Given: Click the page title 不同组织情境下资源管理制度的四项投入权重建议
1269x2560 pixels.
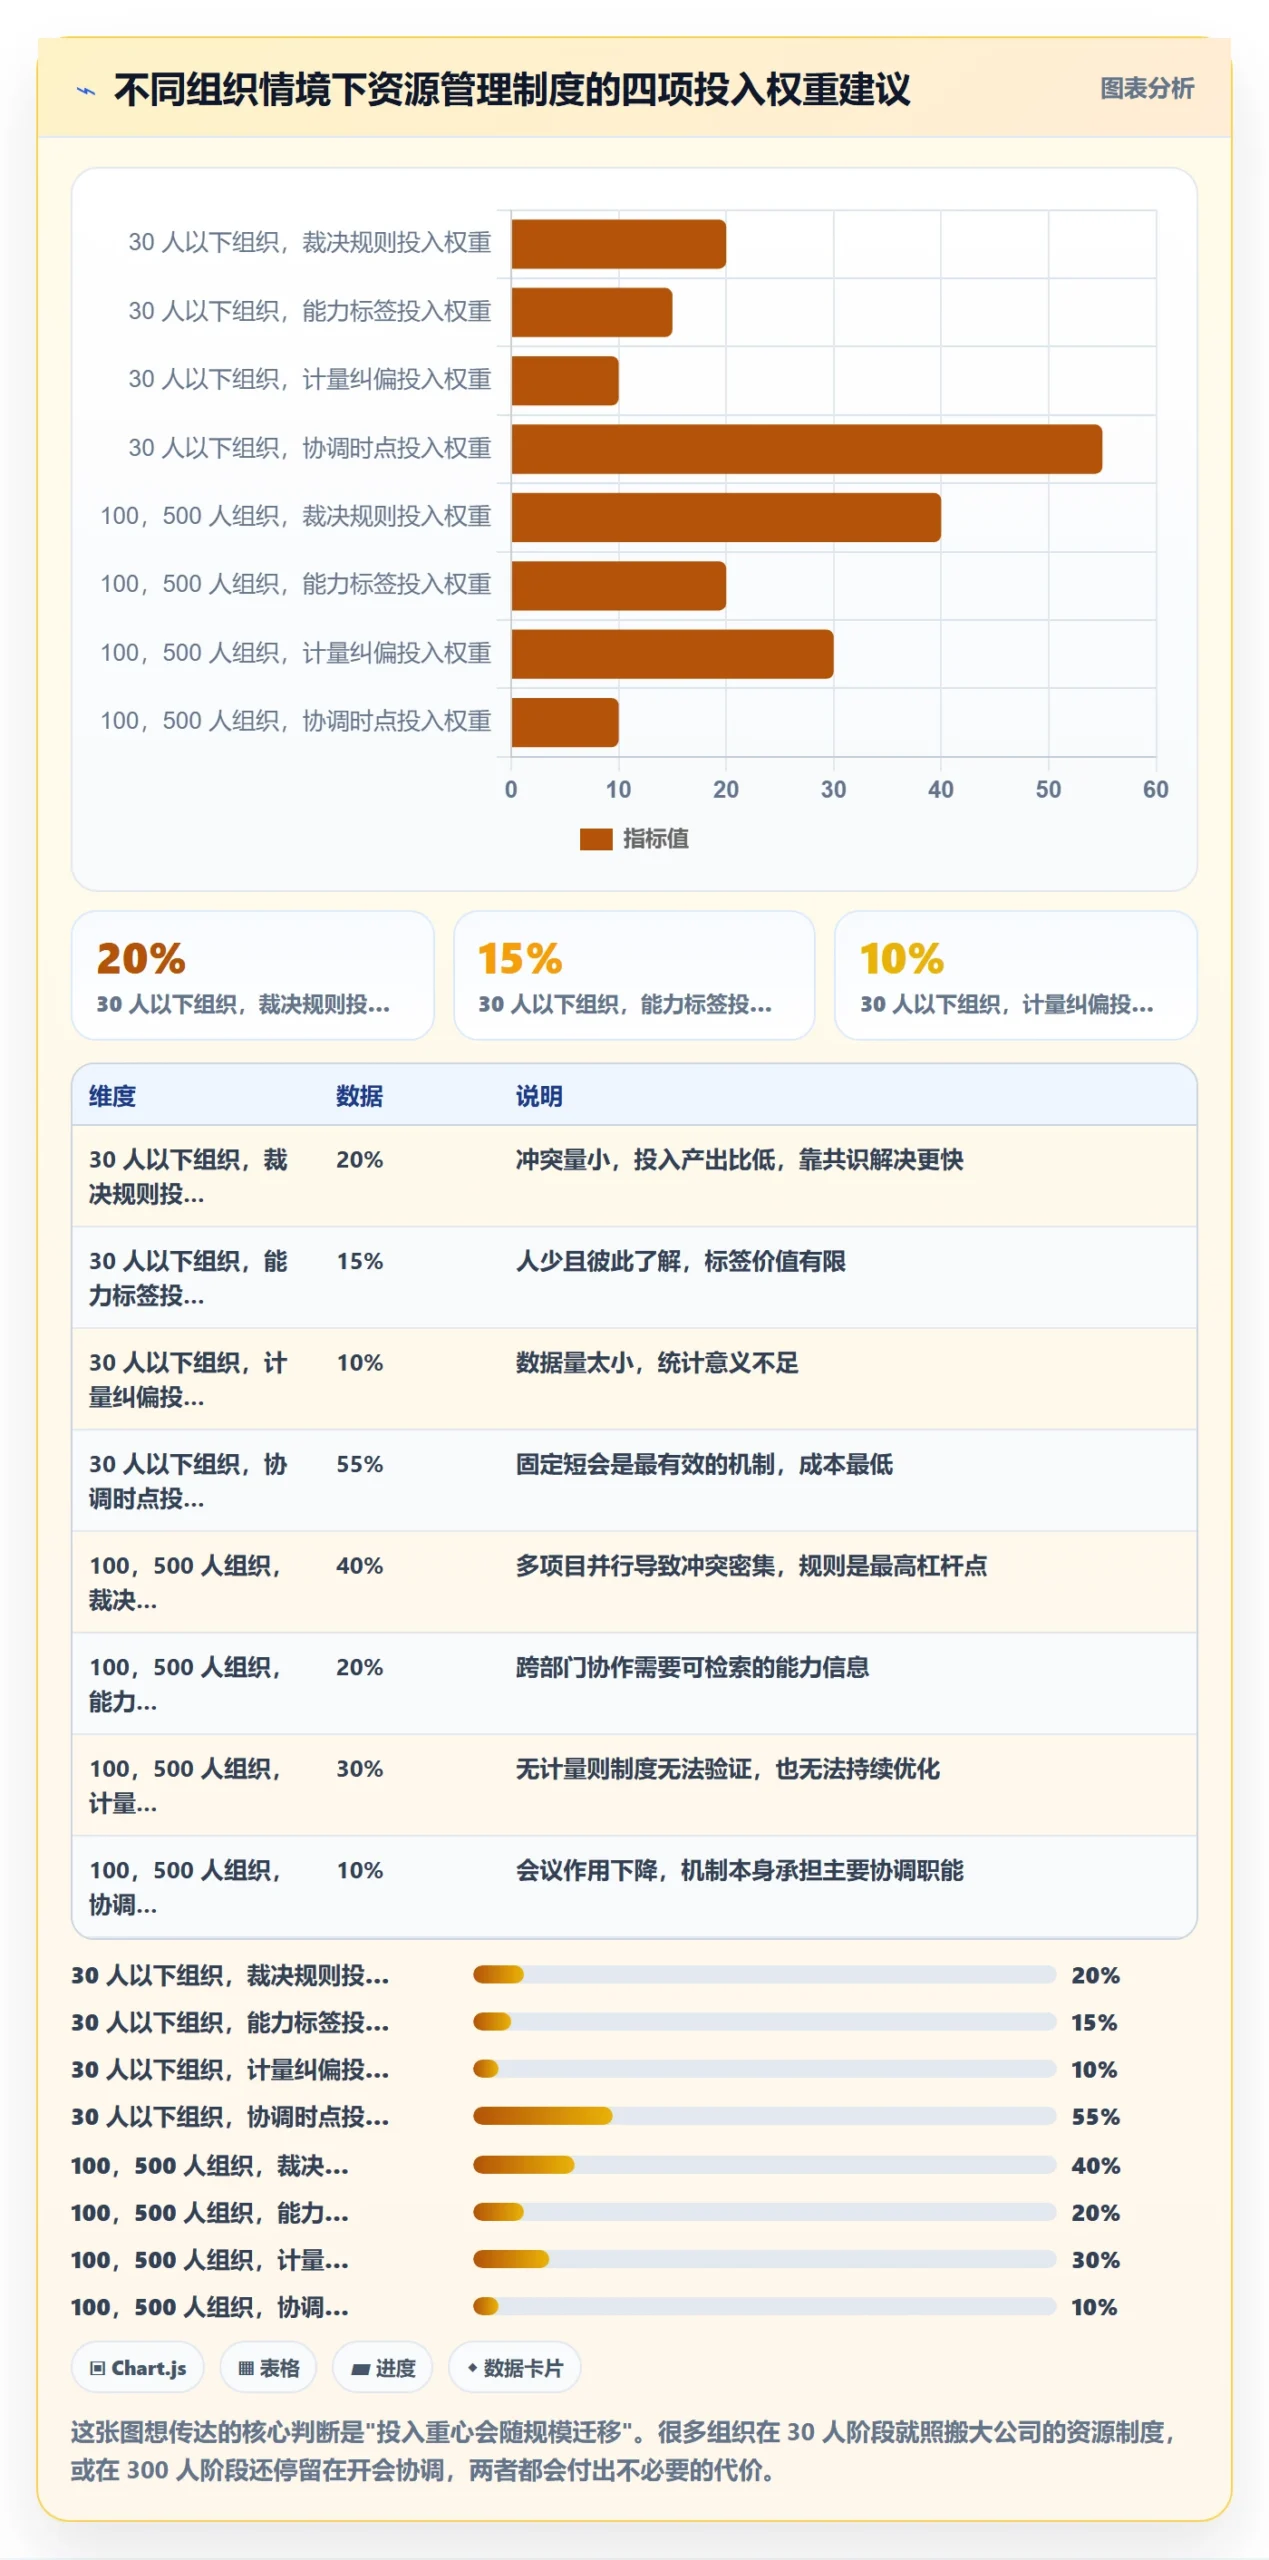Looking at the screenshot, I should pyautogui.click(x=512, y=90).
